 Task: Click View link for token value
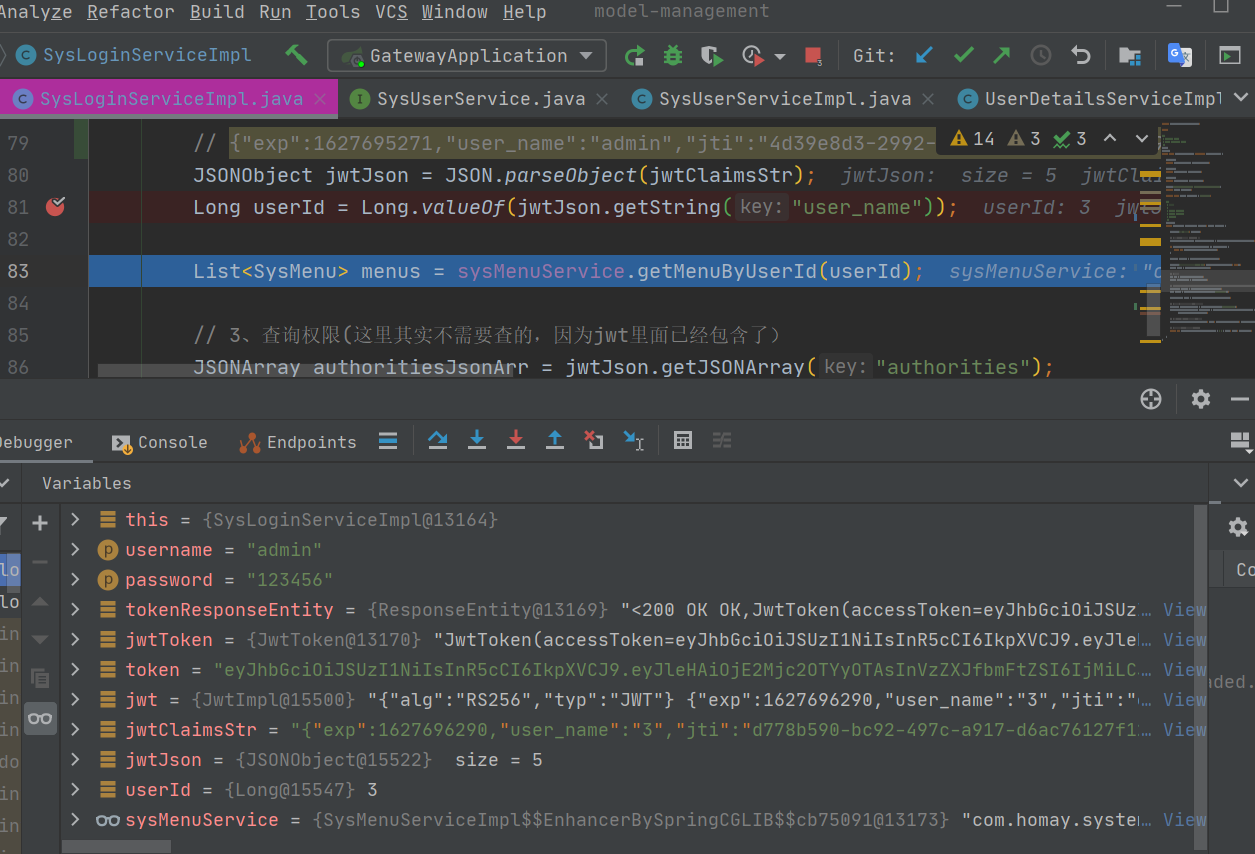click(1184, 670)
